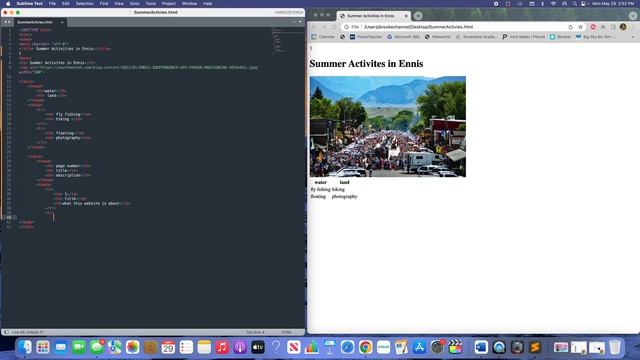Open the Sublime Text File menu

click(x=52, y=4)
